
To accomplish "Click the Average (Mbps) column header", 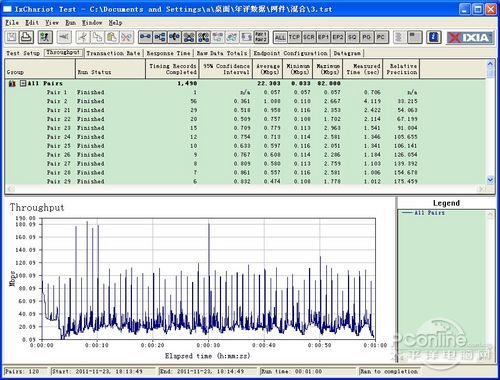I will pos(268,69).
